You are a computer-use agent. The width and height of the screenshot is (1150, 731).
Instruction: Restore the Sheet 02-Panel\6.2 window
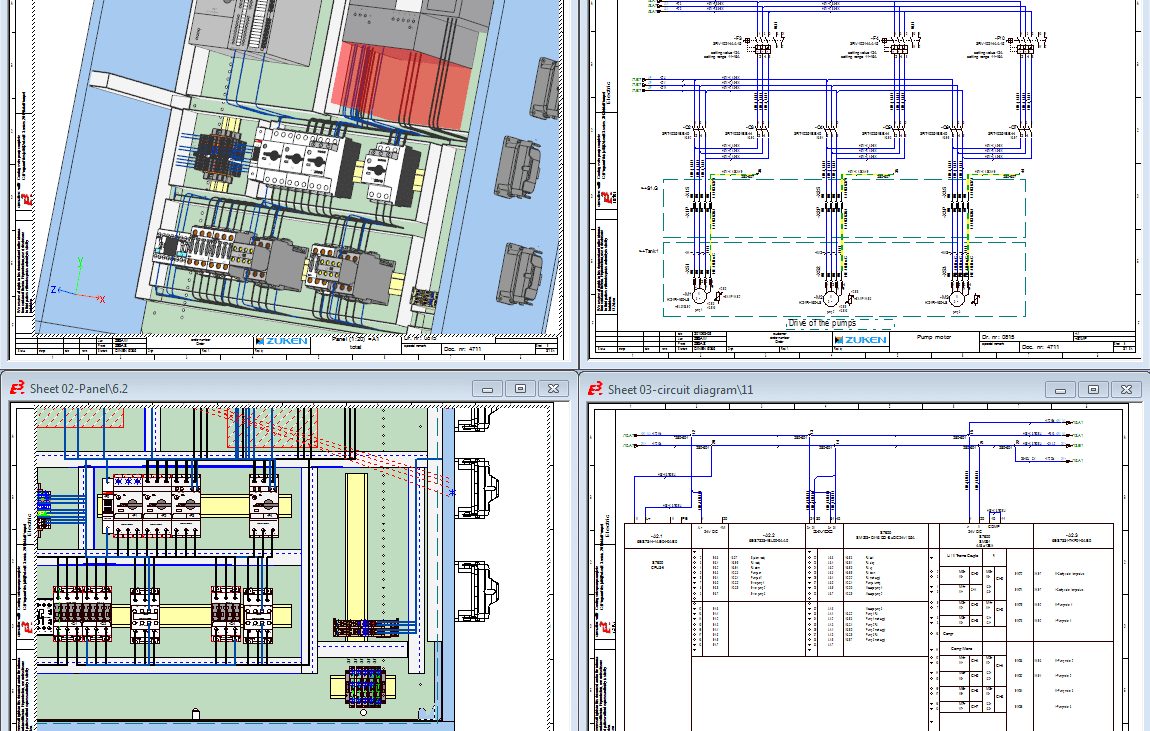point(520,387)
